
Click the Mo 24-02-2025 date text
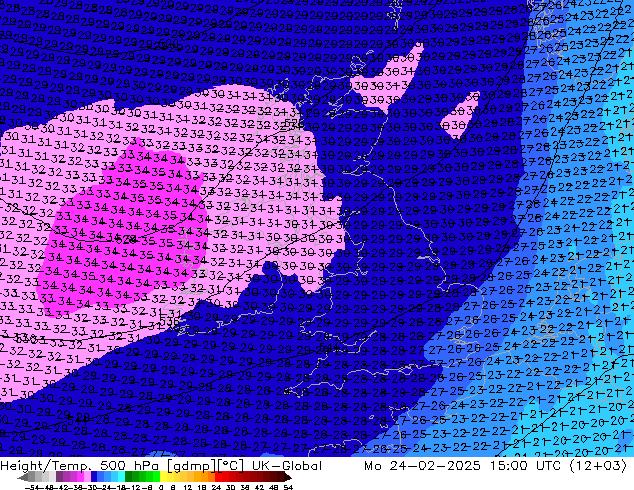pos(423,466)
